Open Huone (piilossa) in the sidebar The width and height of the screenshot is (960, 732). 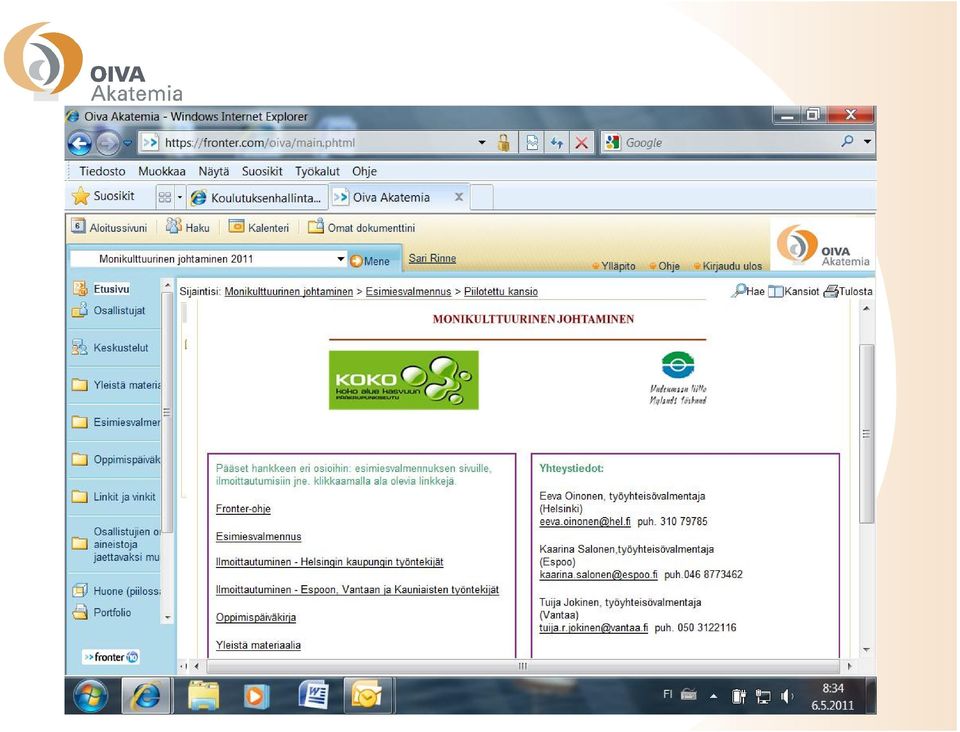click(x=116, y=591)
